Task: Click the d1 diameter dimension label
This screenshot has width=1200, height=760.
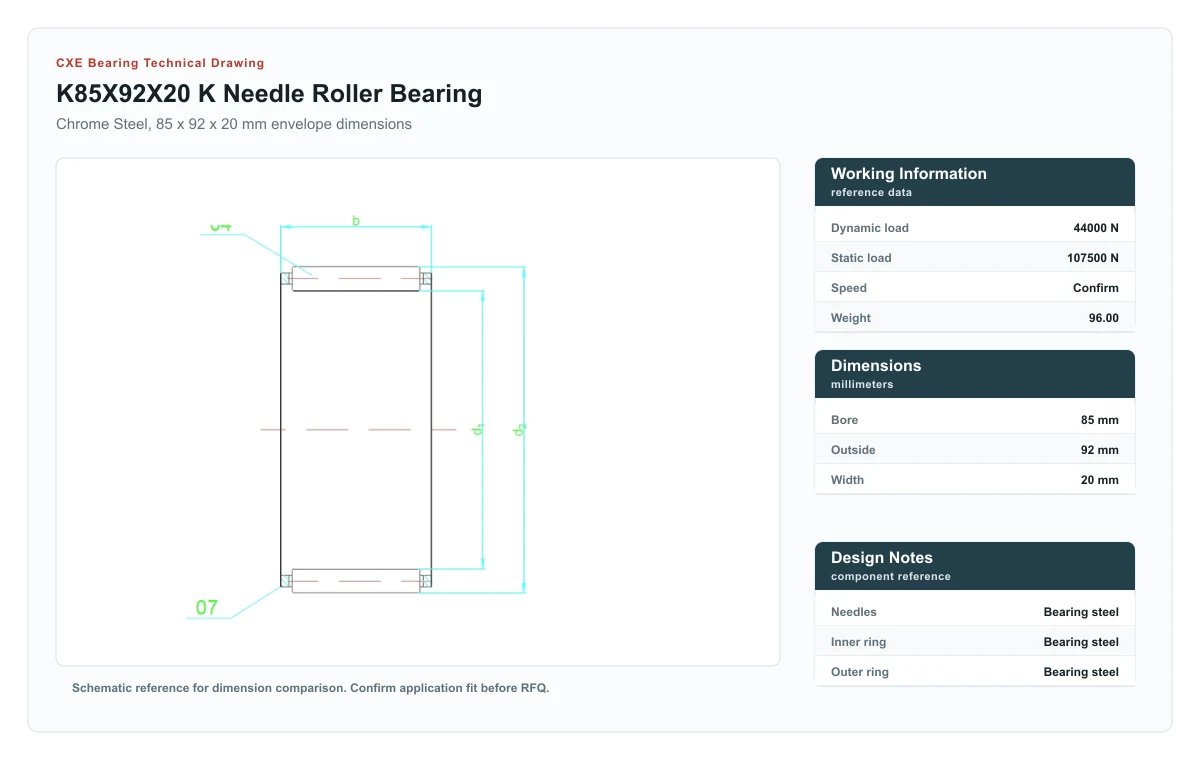Action: pyautogui.click(x=478, y=429)
